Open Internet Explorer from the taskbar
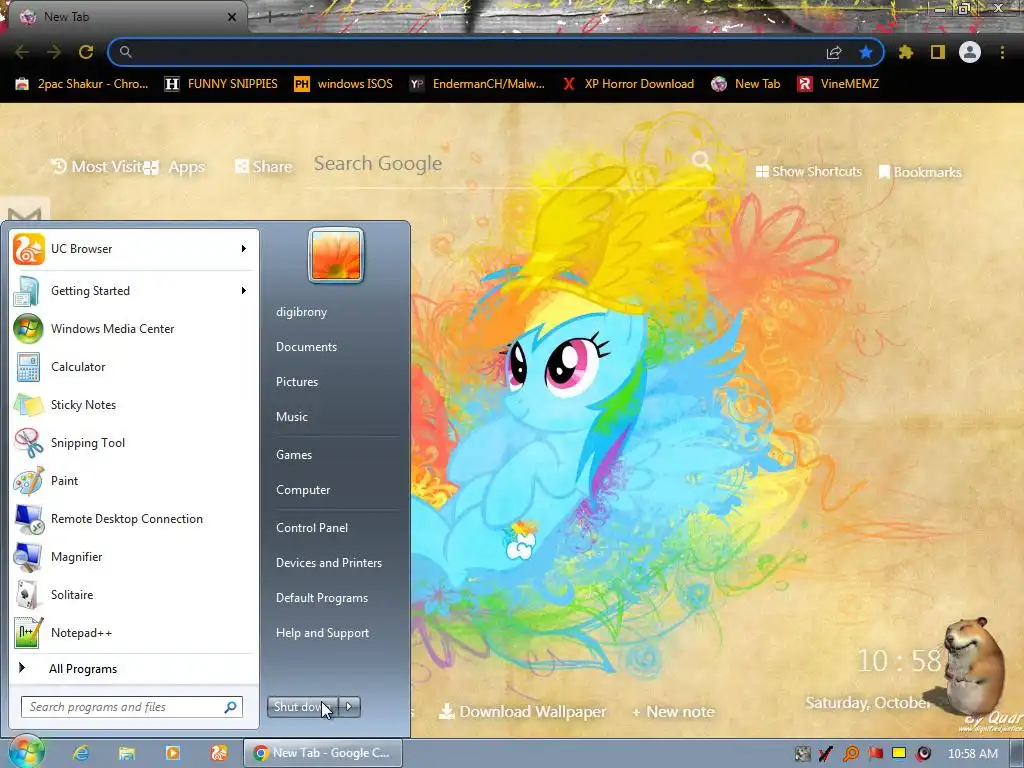 [81, 753]
